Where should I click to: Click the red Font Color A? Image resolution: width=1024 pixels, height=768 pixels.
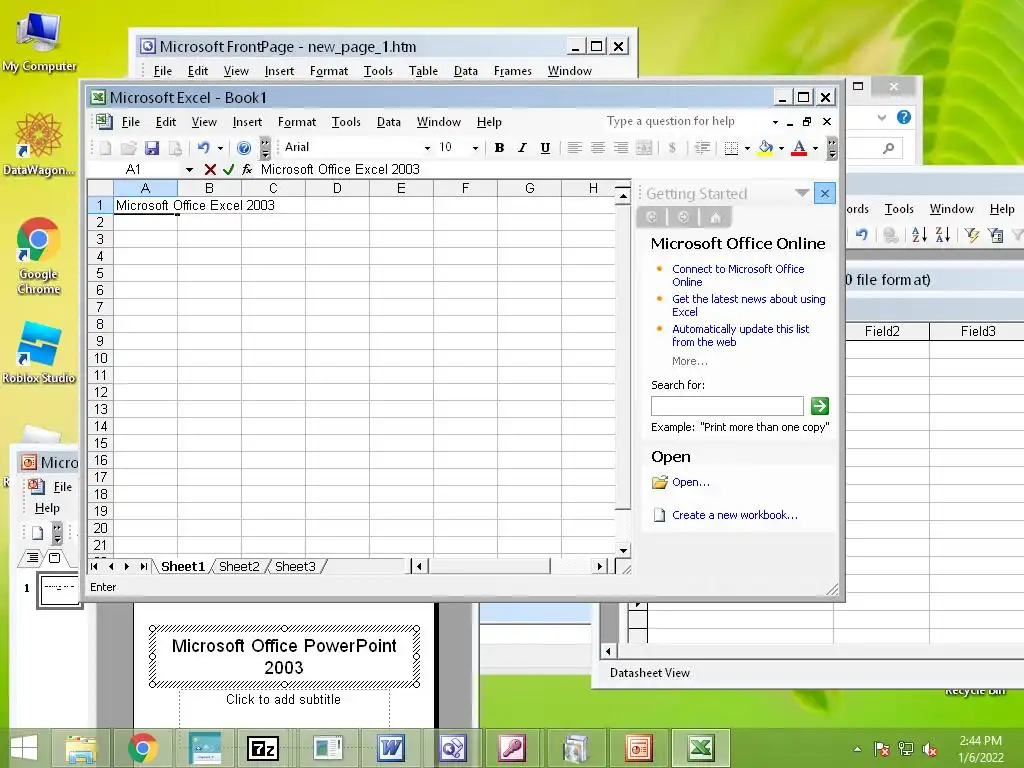point(799,148)
